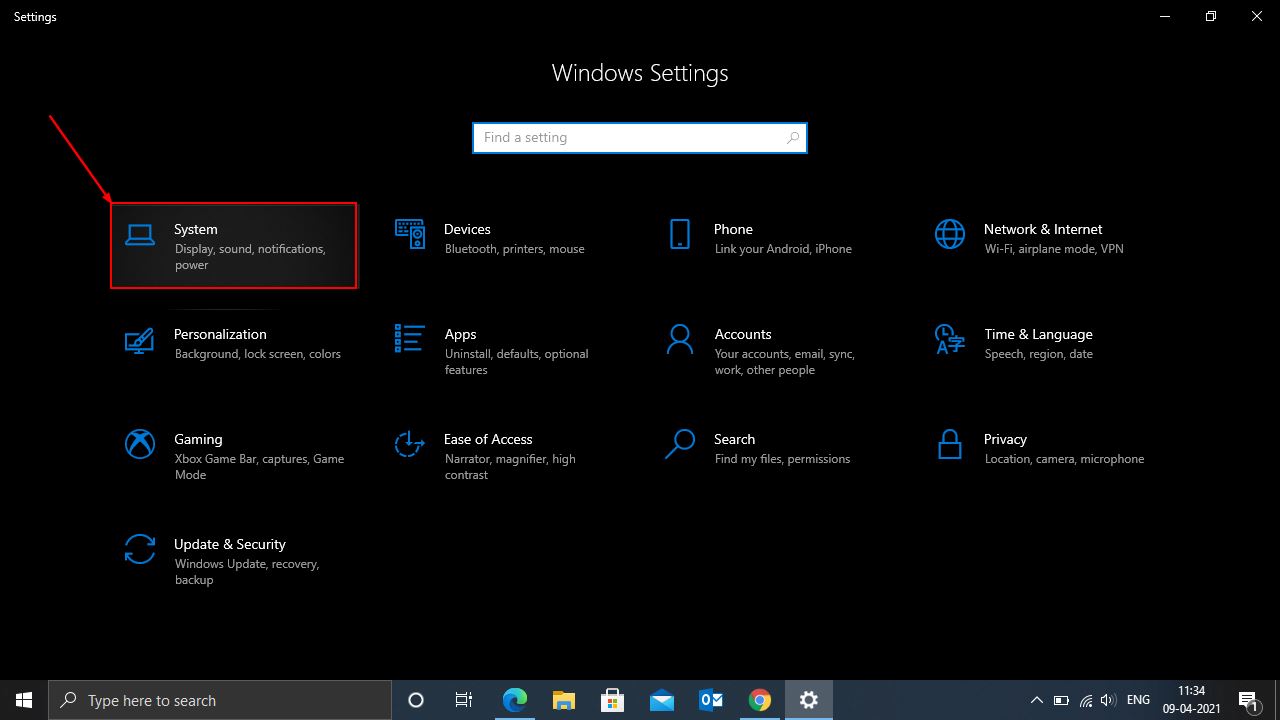This screenshot has height=720, width=1280.
Task: Open Google Chrome from the taskbar
Action: tap(759, 700)
